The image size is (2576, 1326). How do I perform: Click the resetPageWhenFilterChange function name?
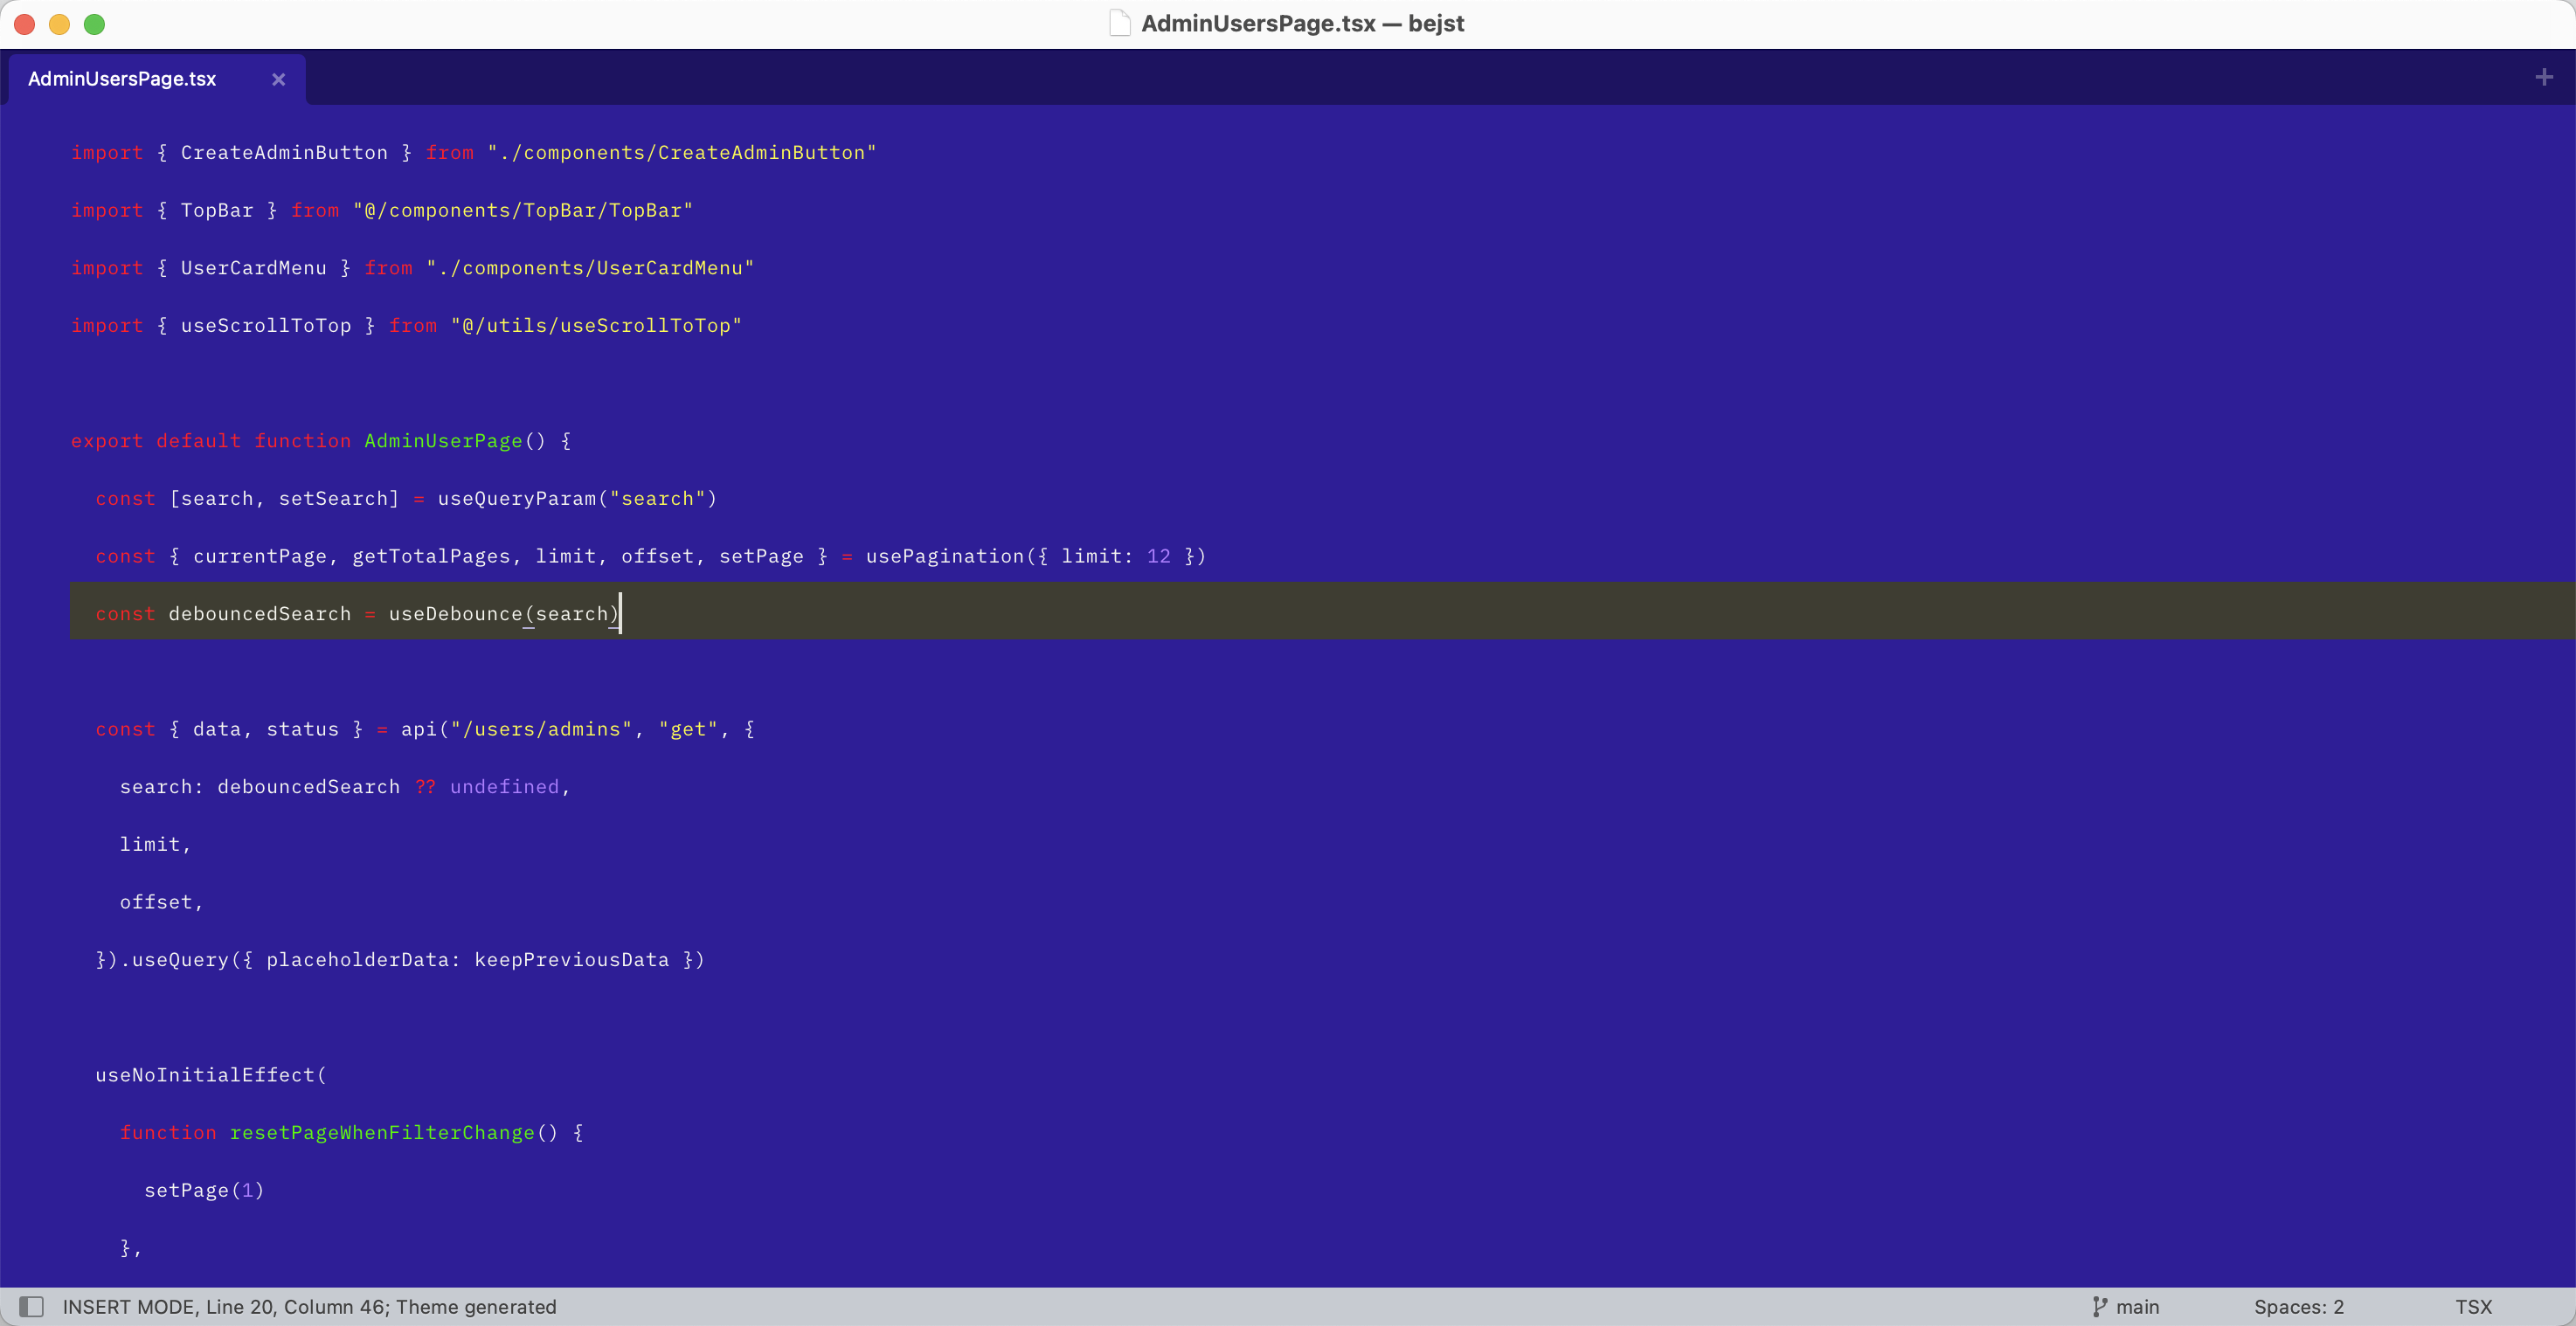pyautogui.click(x=382, y=1133)
